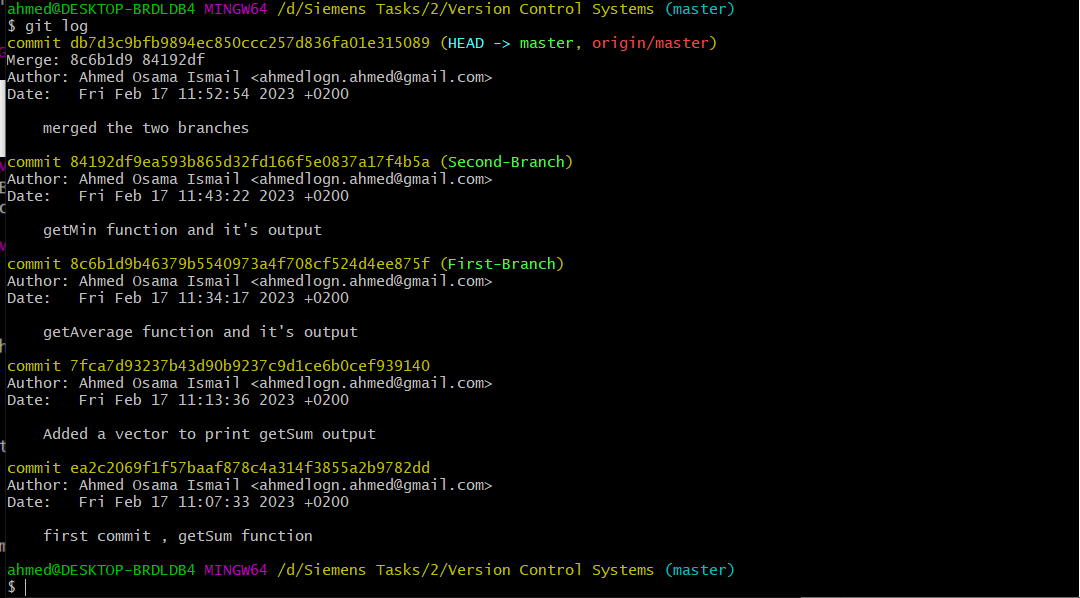The image size is (1080, 598).
Task: Click the 'Merge: 8c6b1d9 84192df' line
Action: 106,61
